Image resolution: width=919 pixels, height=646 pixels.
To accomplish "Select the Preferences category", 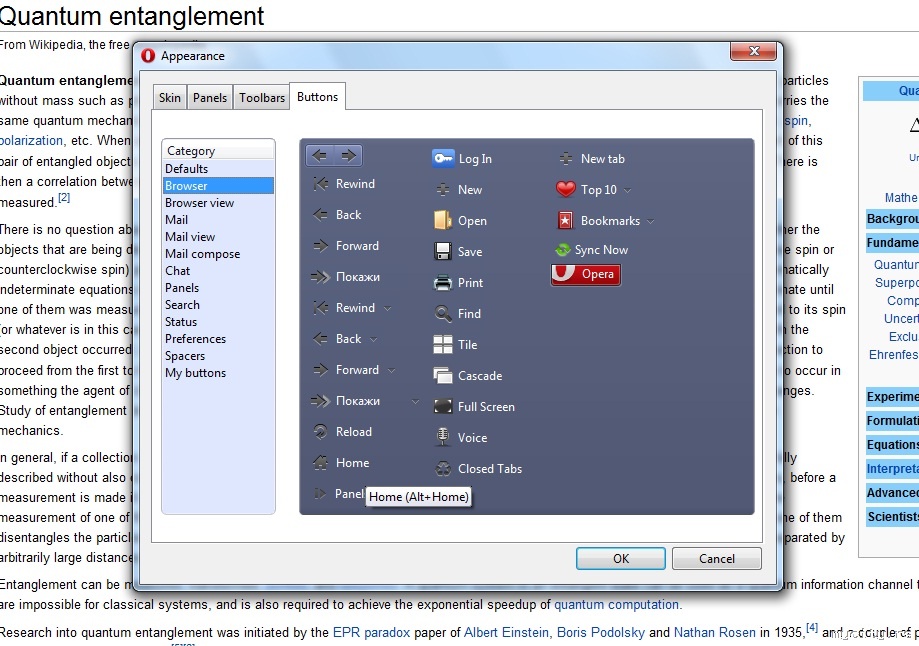I will click(218, 339).
